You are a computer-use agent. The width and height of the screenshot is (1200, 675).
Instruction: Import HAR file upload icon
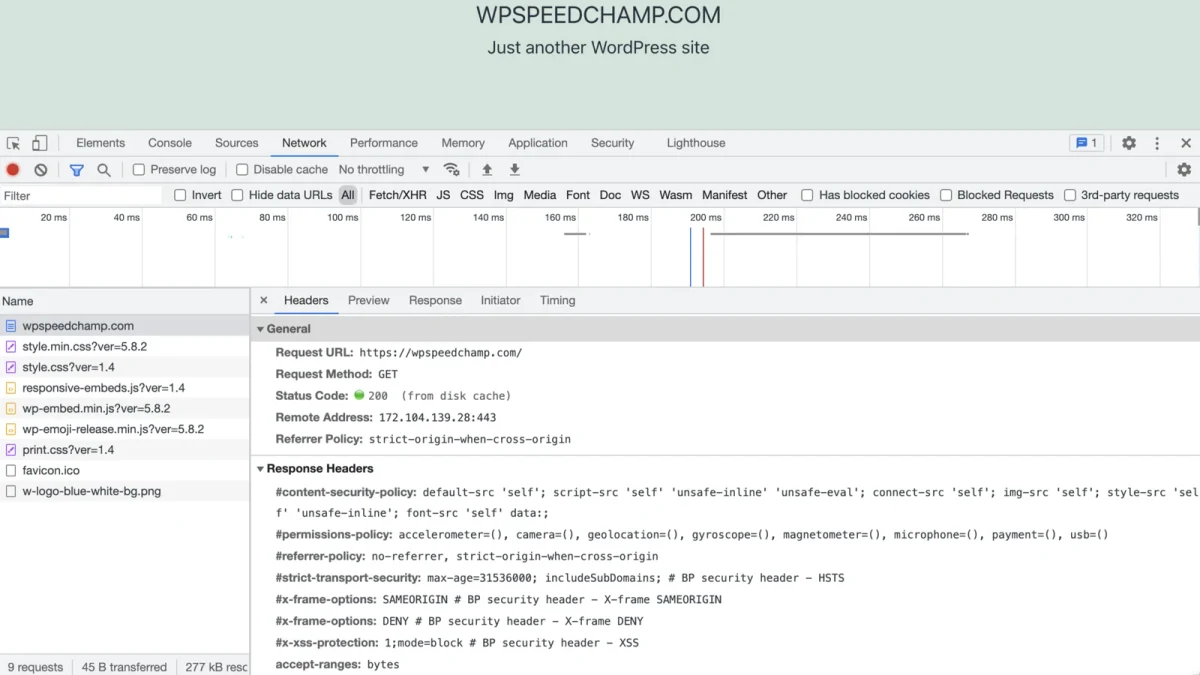pos(487,170)
